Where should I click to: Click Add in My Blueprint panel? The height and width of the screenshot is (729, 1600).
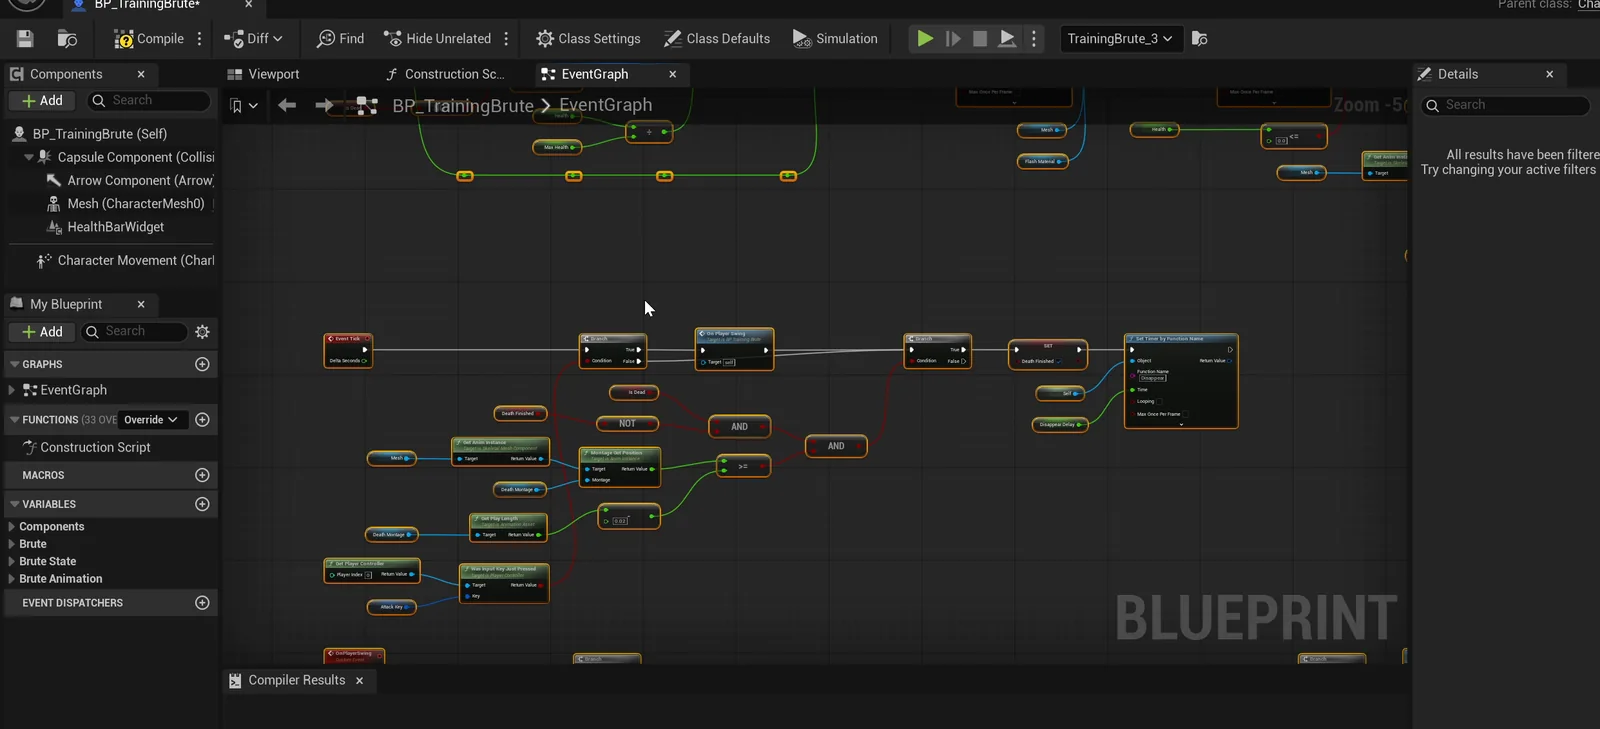[x=42, y=332]
